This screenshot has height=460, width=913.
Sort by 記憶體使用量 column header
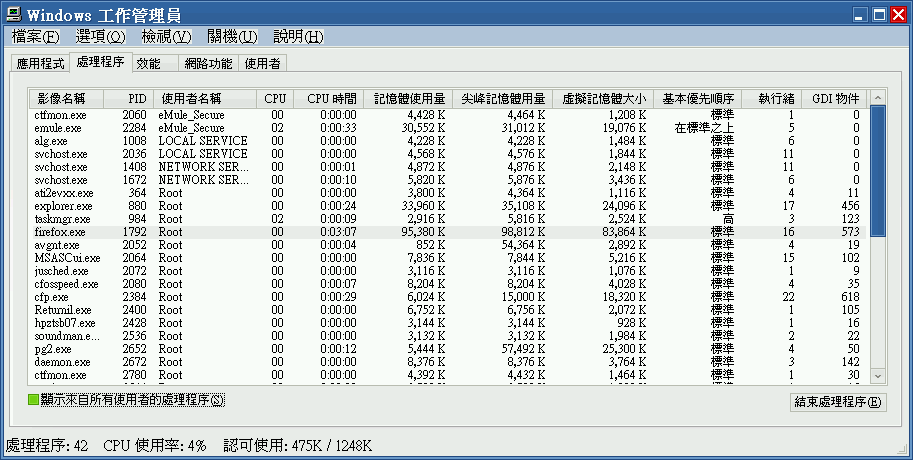point(408,98)
